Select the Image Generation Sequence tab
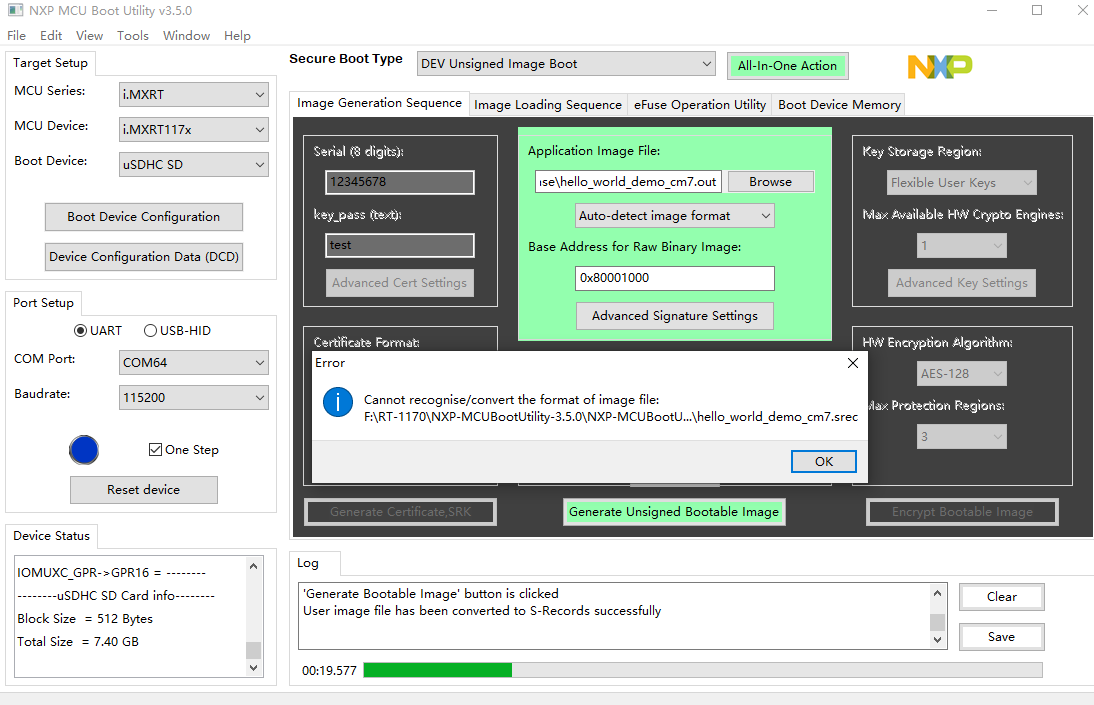Viewport: 1094px width, 705px height. (380, 103)
